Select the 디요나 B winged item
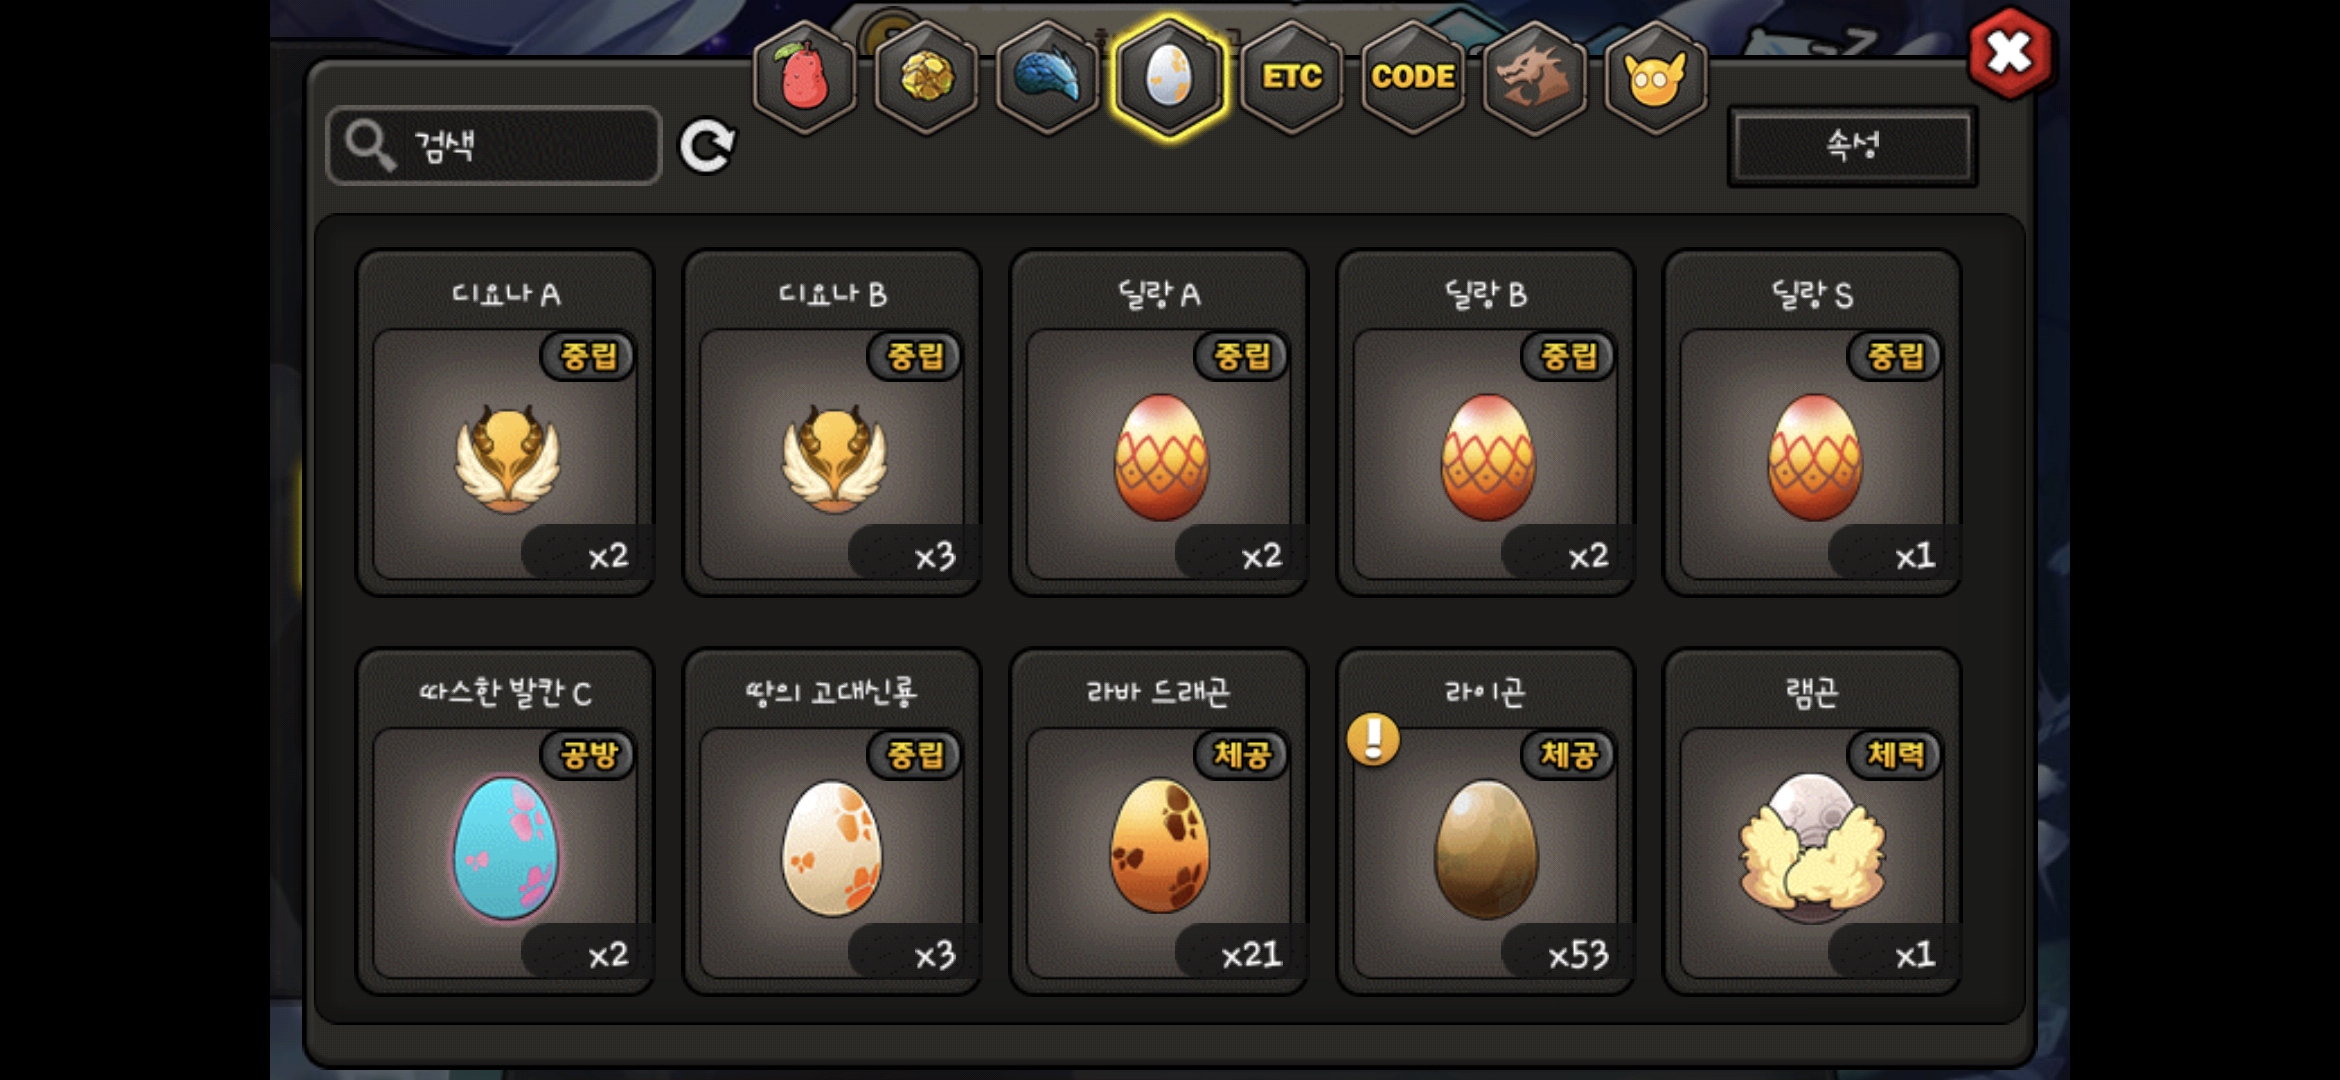Image resolution: width=2340 pixels, height=1080 pixels. click(x=832, y=423)
